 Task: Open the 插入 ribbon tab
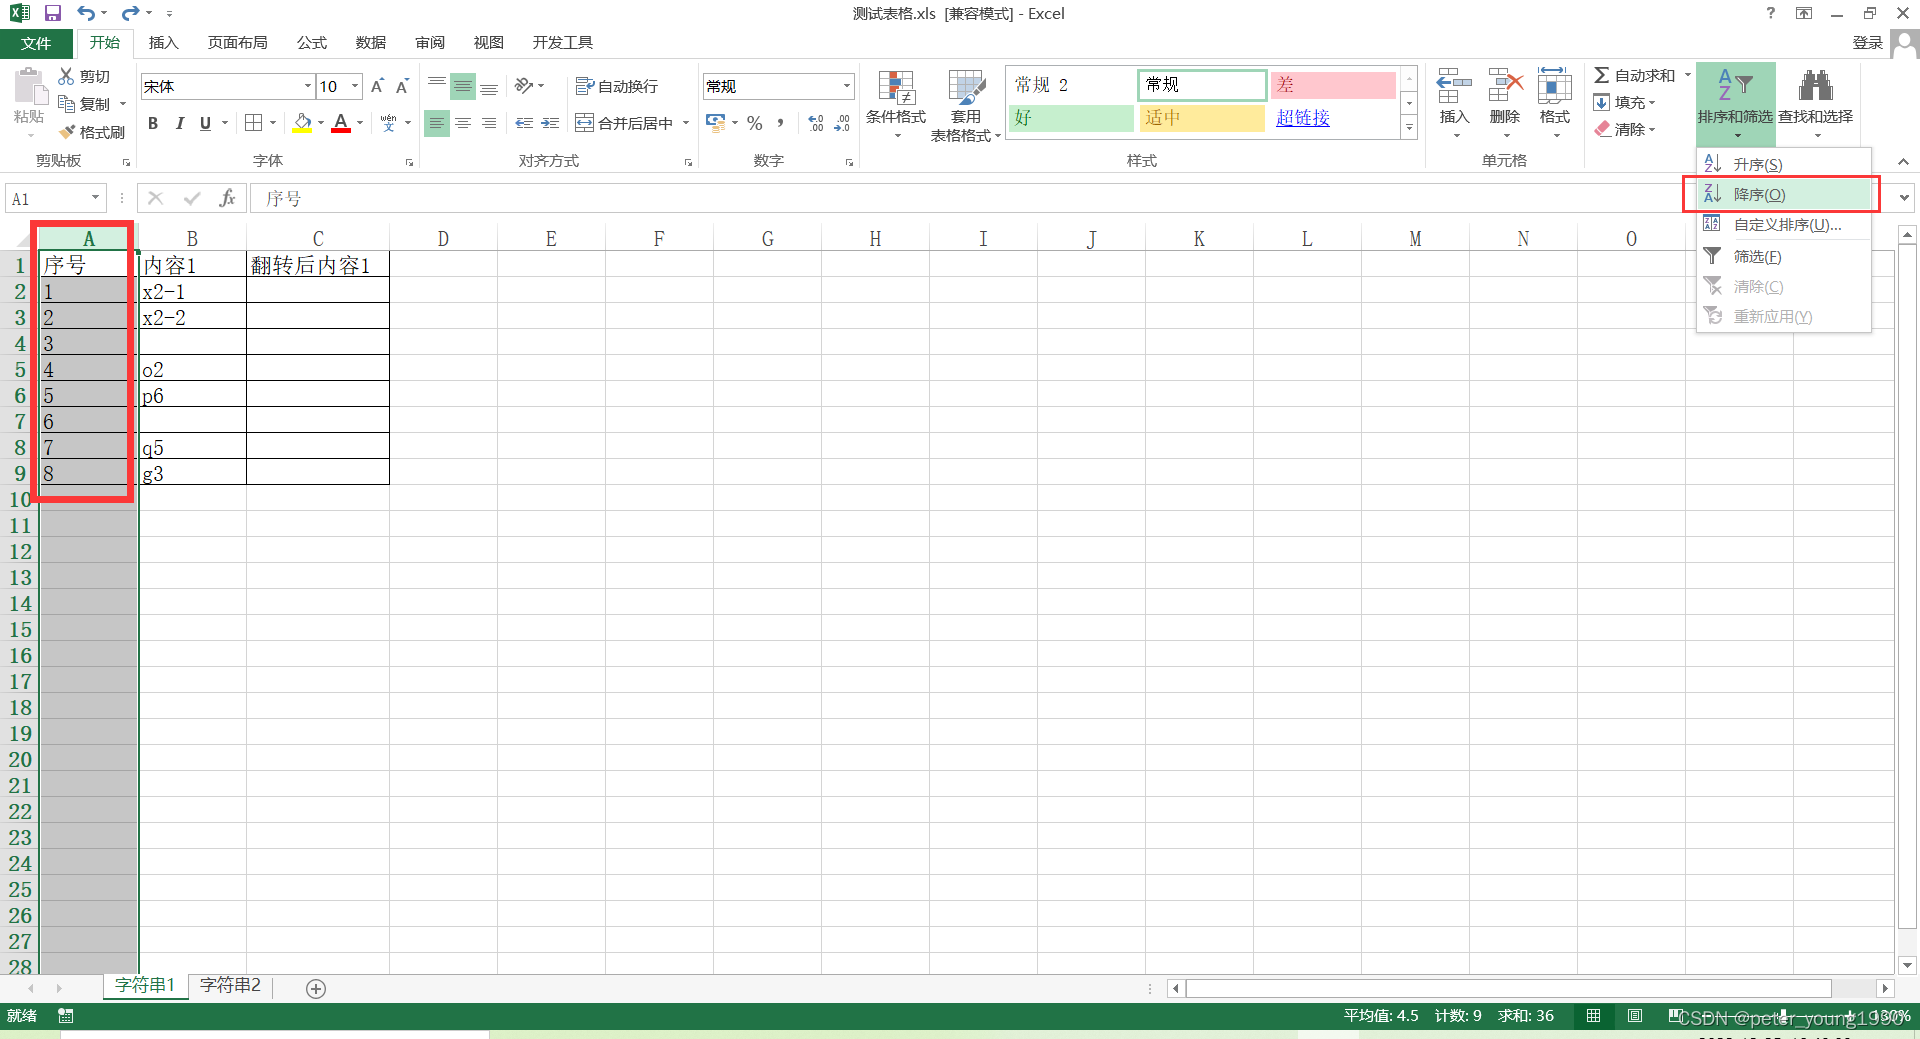point(163,42)
